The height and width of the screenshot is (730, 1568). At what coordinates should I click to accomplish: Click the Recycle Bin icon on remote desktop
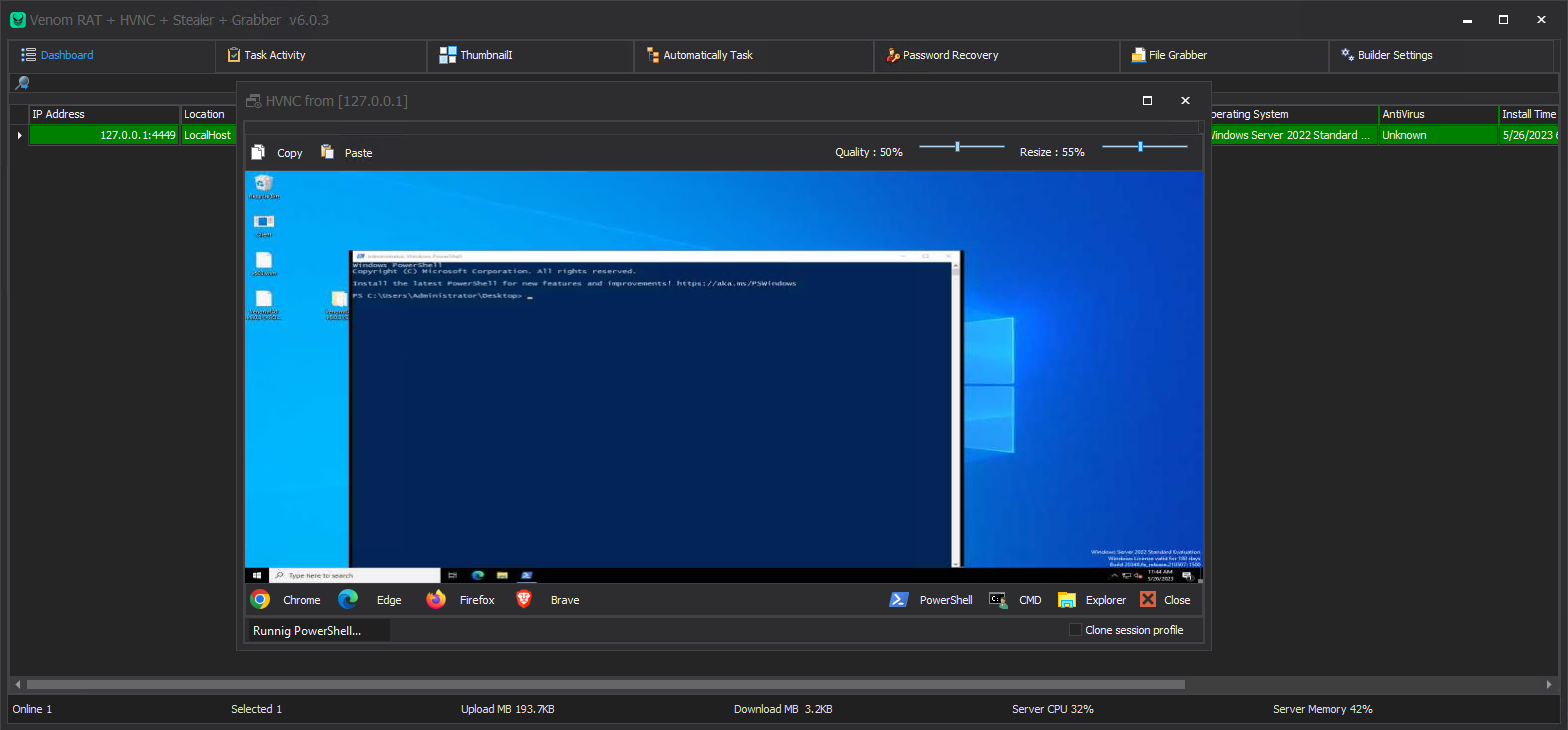pos(264,183)
